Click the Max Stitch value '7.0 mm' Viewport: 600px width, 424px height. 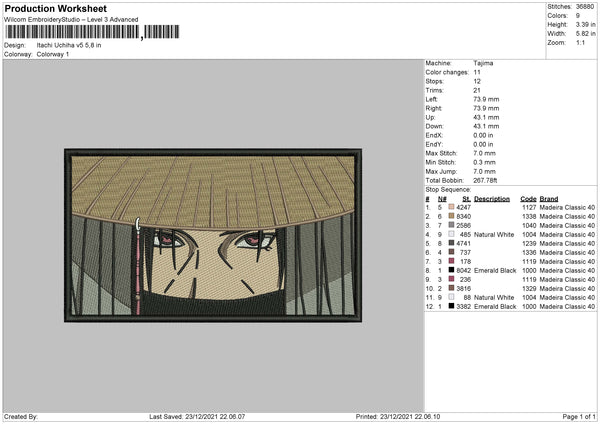(x=484, y=153)
